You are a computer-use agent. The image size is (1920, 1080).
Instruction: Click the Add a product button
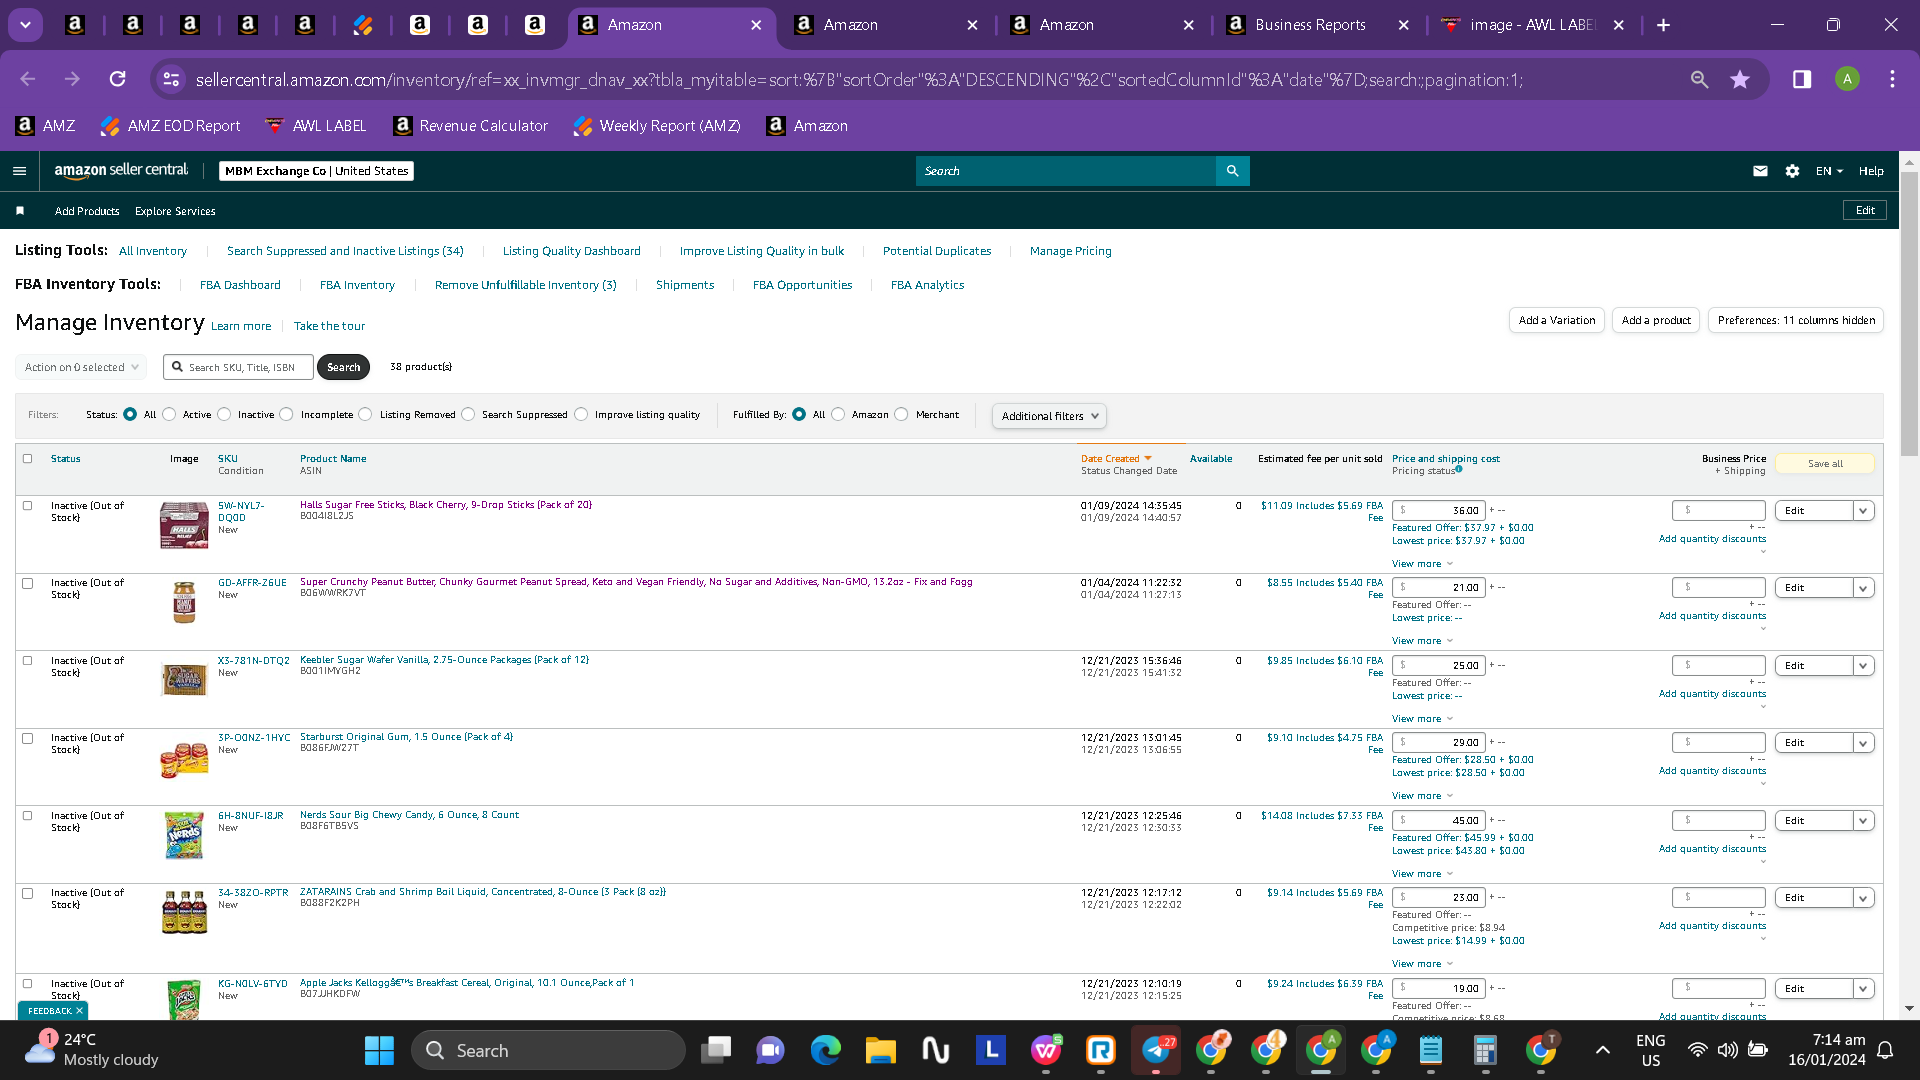[1656, 320]
